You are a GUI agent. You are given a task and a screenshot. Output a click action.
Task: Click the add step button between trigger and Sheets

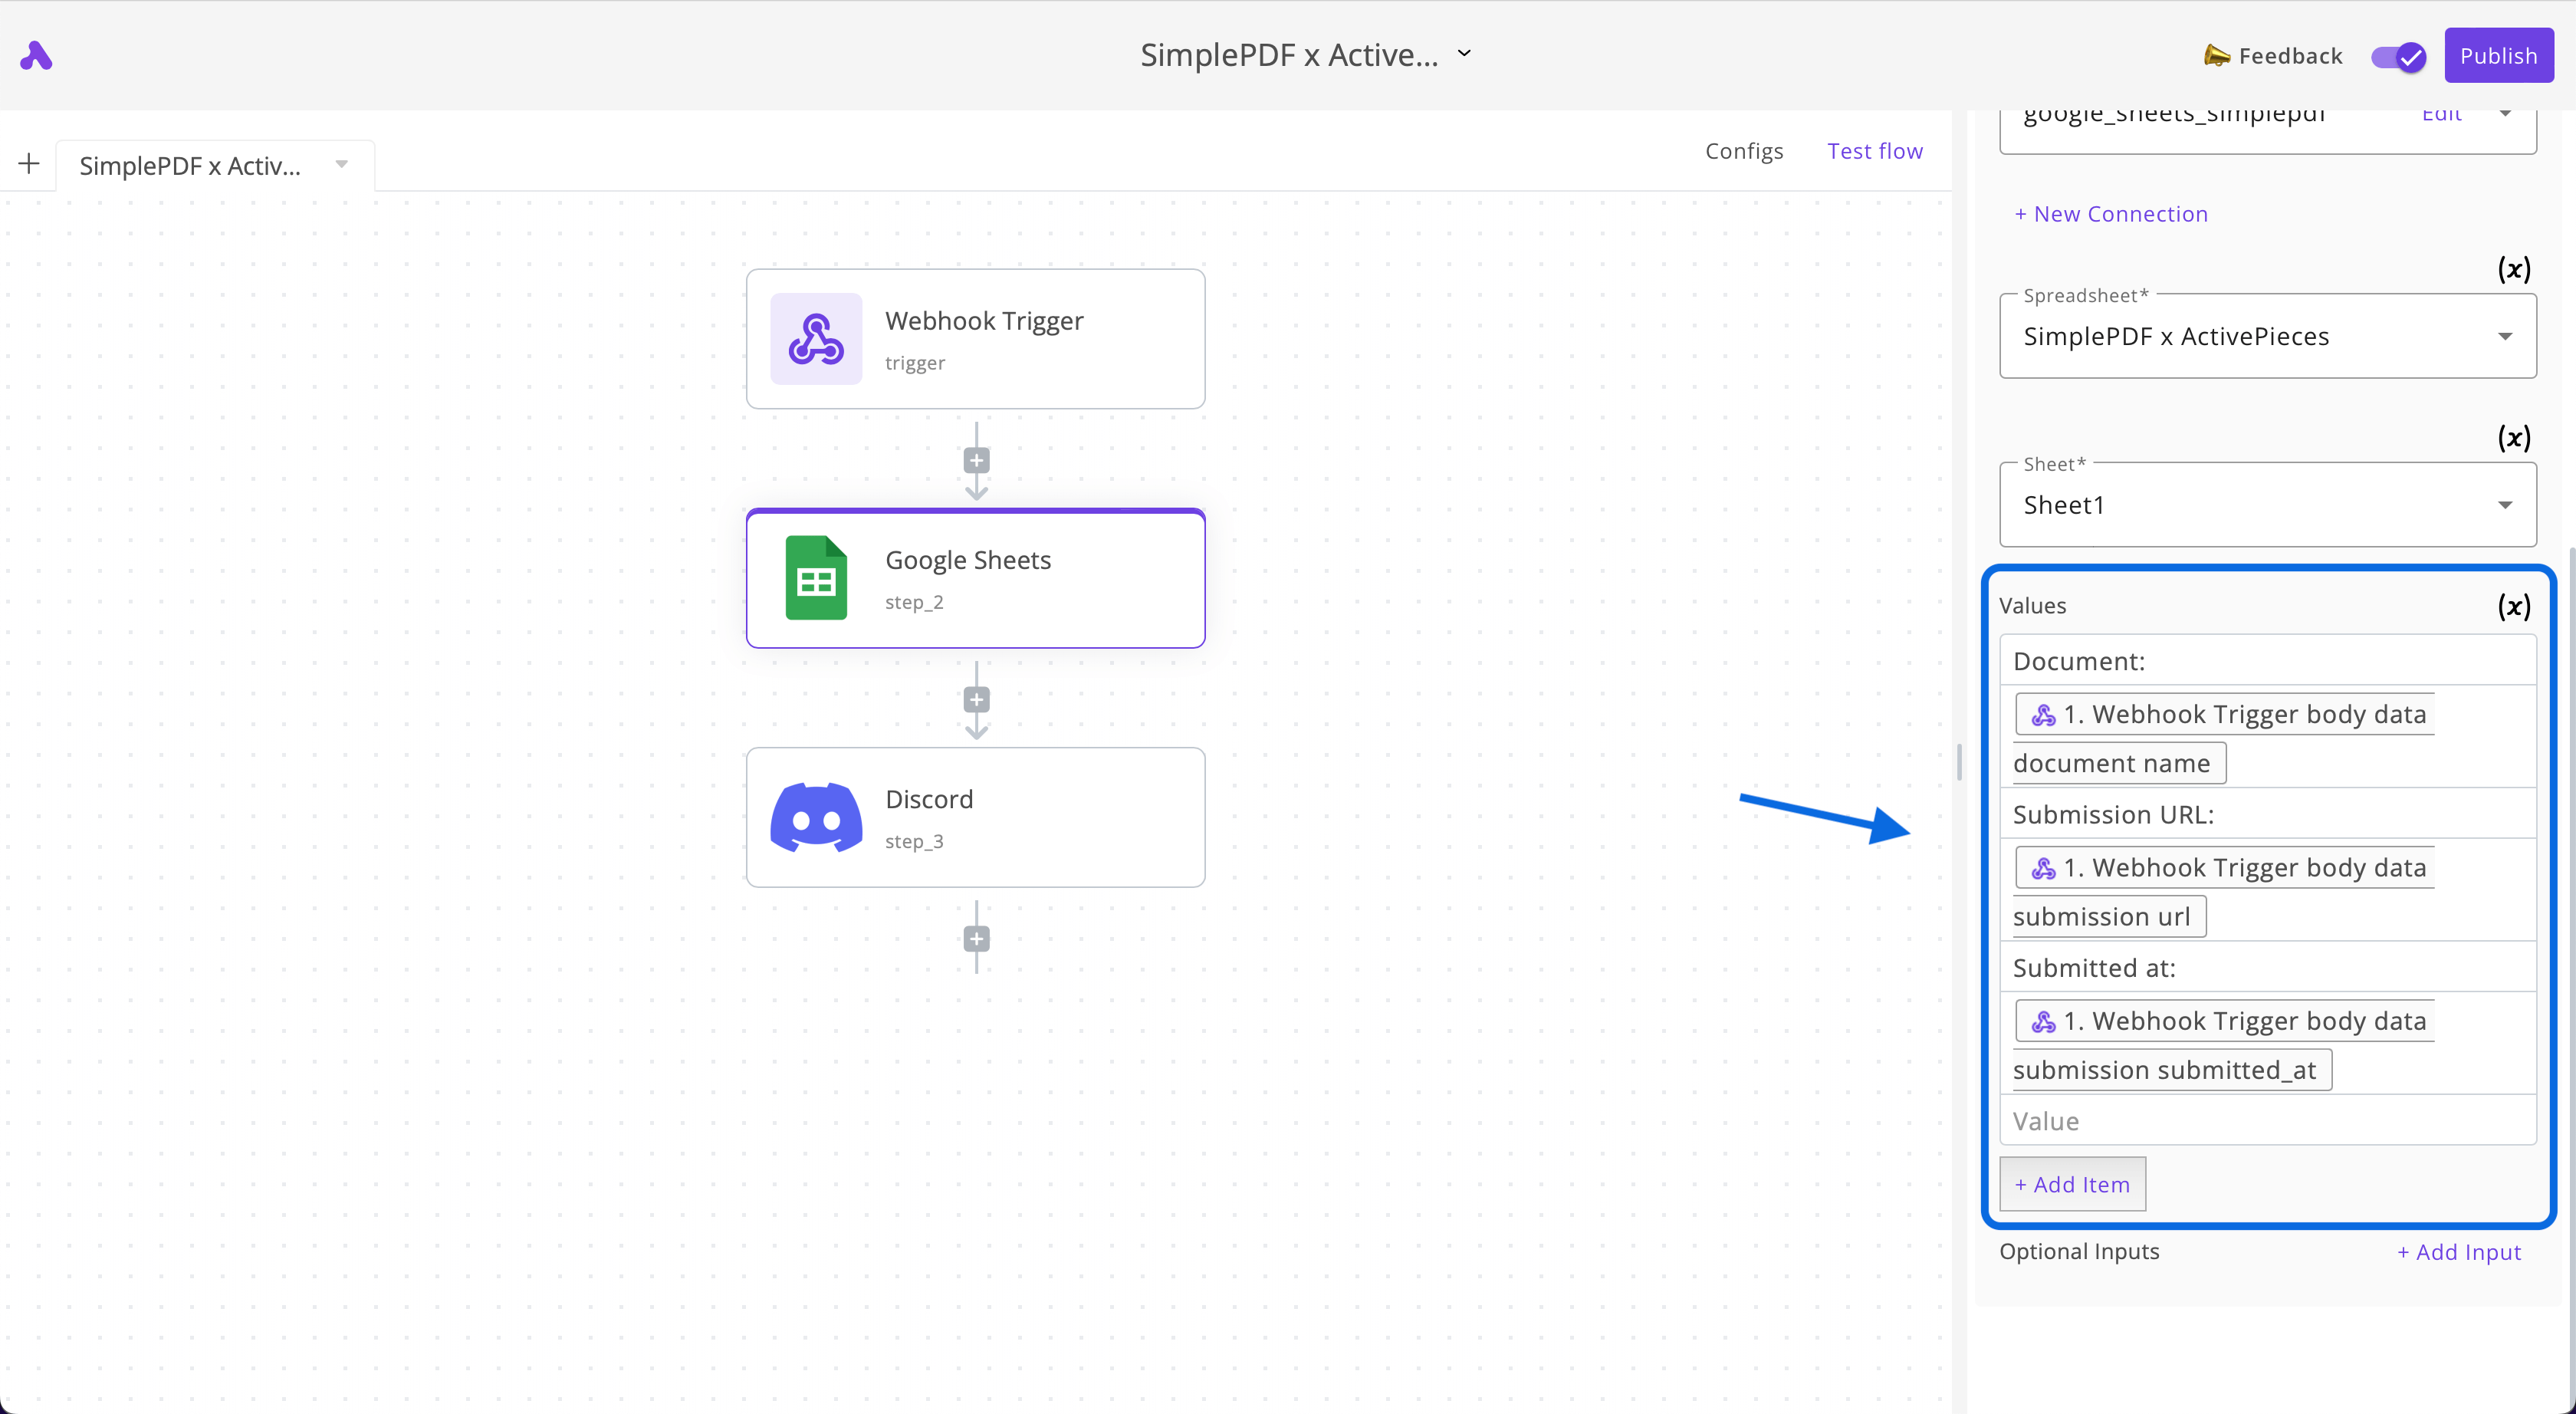click(974, 460)
